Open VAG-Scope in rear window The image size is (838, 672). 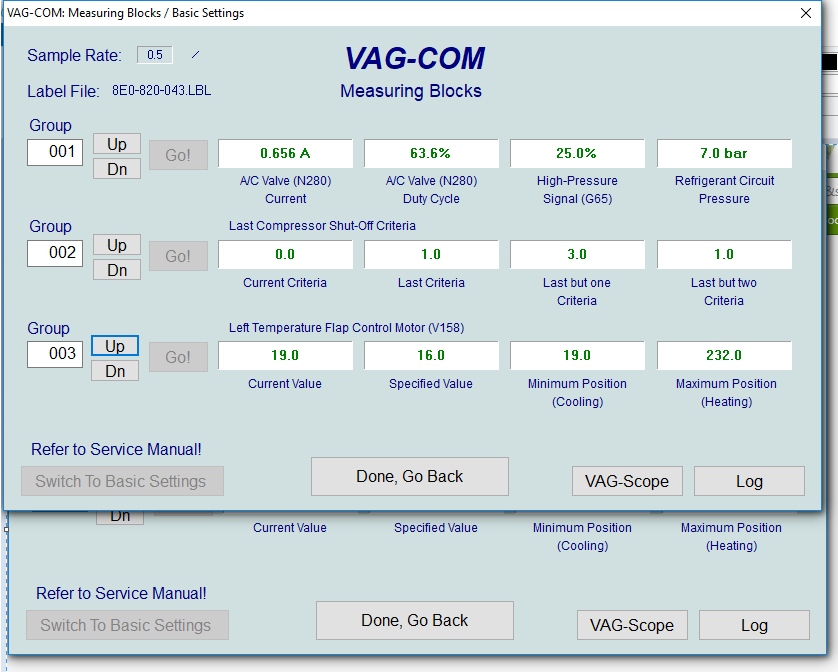click(x=632, y=625)
